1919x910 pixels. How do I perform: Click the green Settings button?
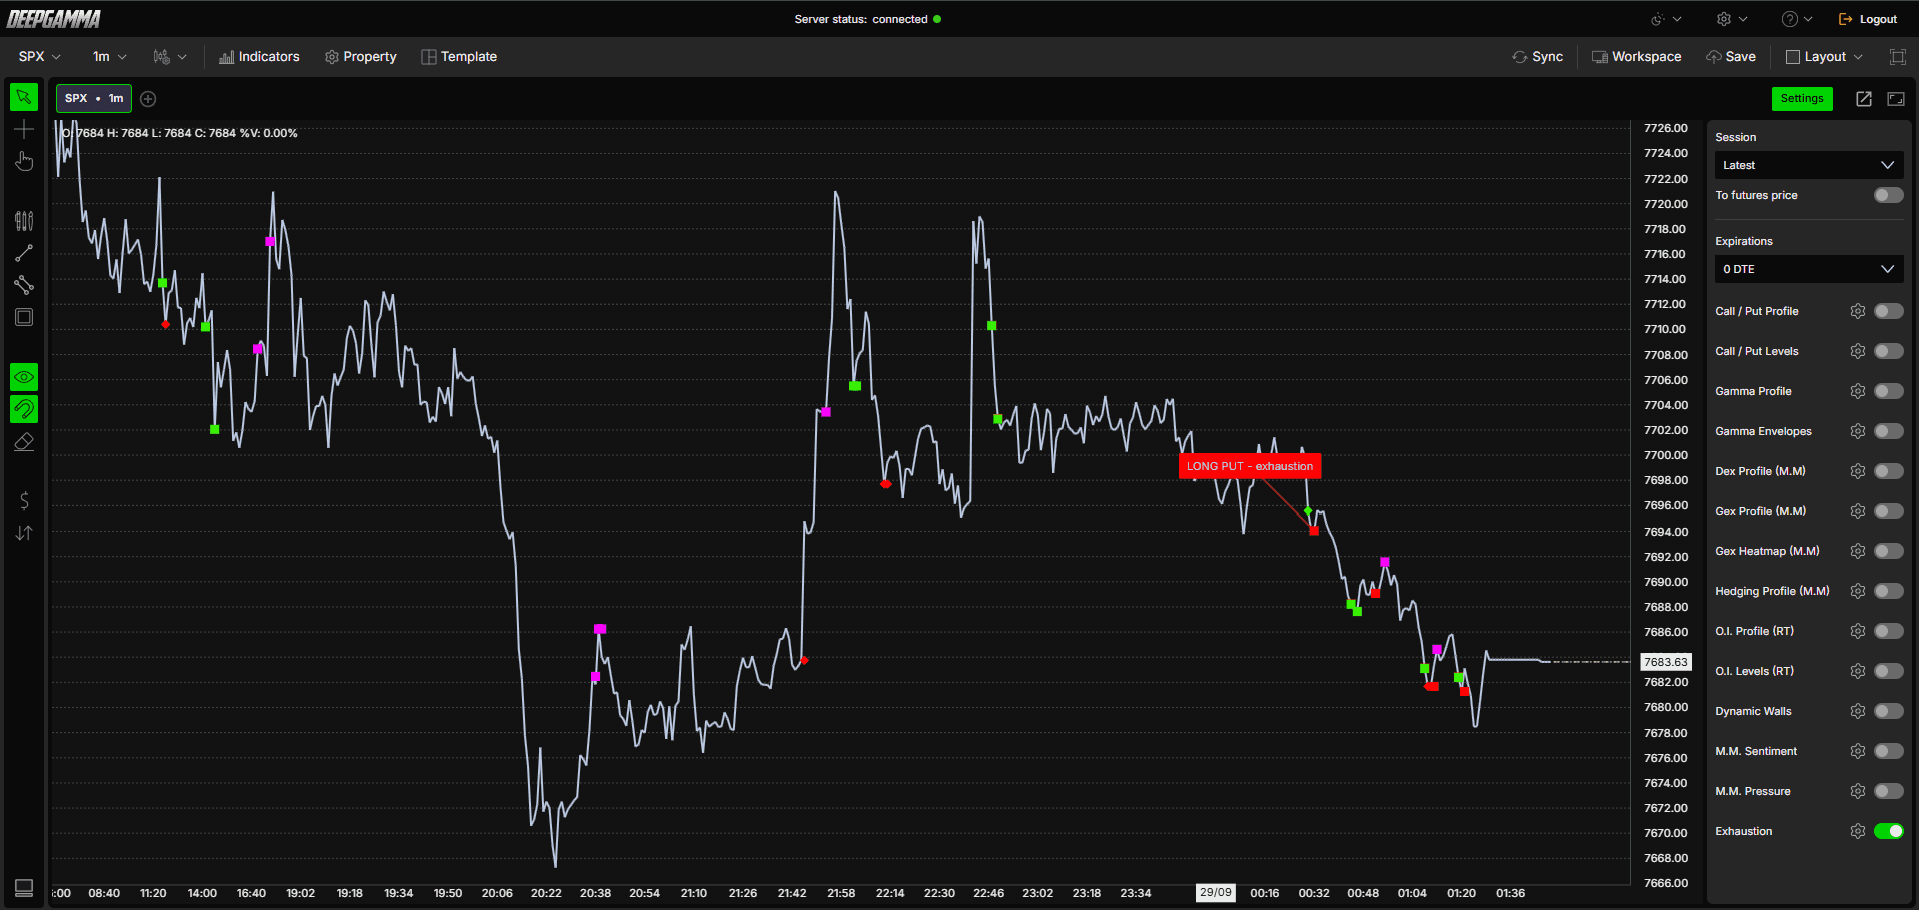[x=1802, y=98]
